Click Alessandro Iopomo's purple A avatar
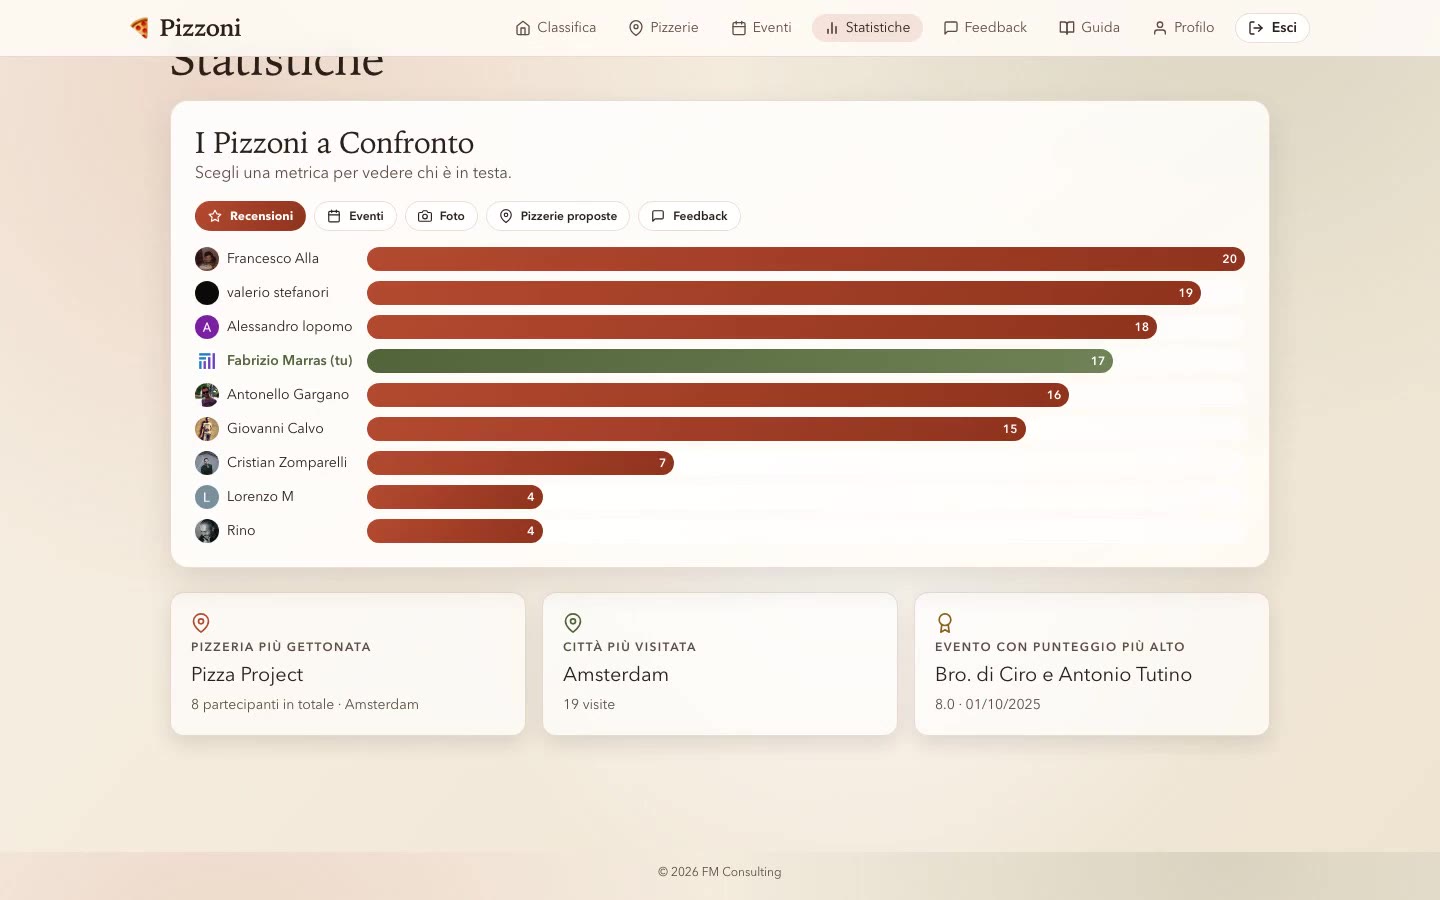 point(207,327)
